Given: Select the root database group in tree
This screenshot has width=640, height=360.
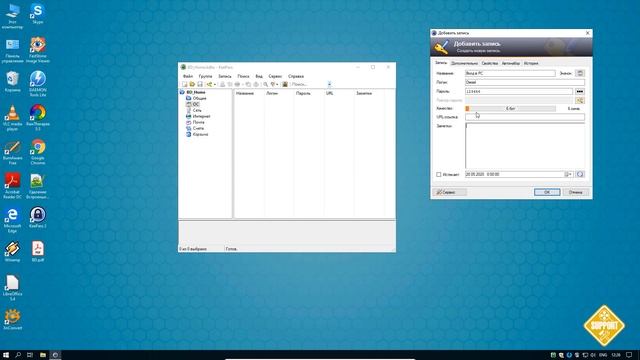Looking at the screenshot, I should pyautogui.click(x=196, y=92).
